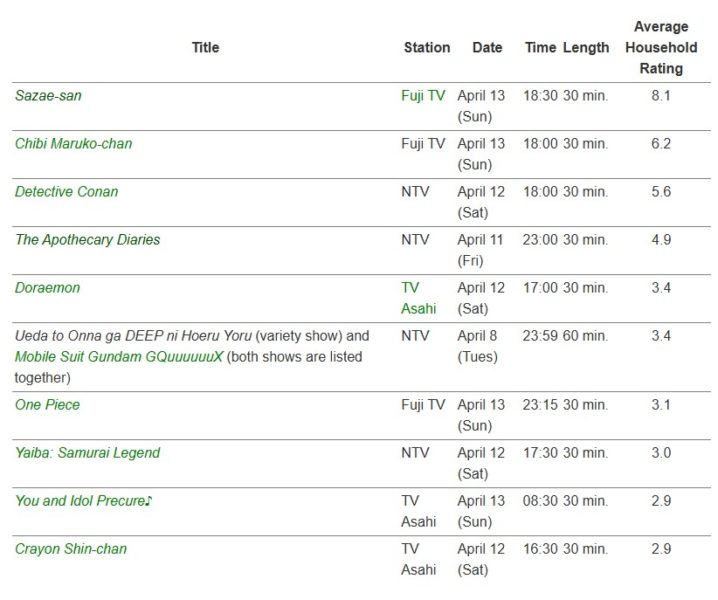Click the Date column header
The height and width of the screenshot is (600, 718).
[x=487, y=48]
